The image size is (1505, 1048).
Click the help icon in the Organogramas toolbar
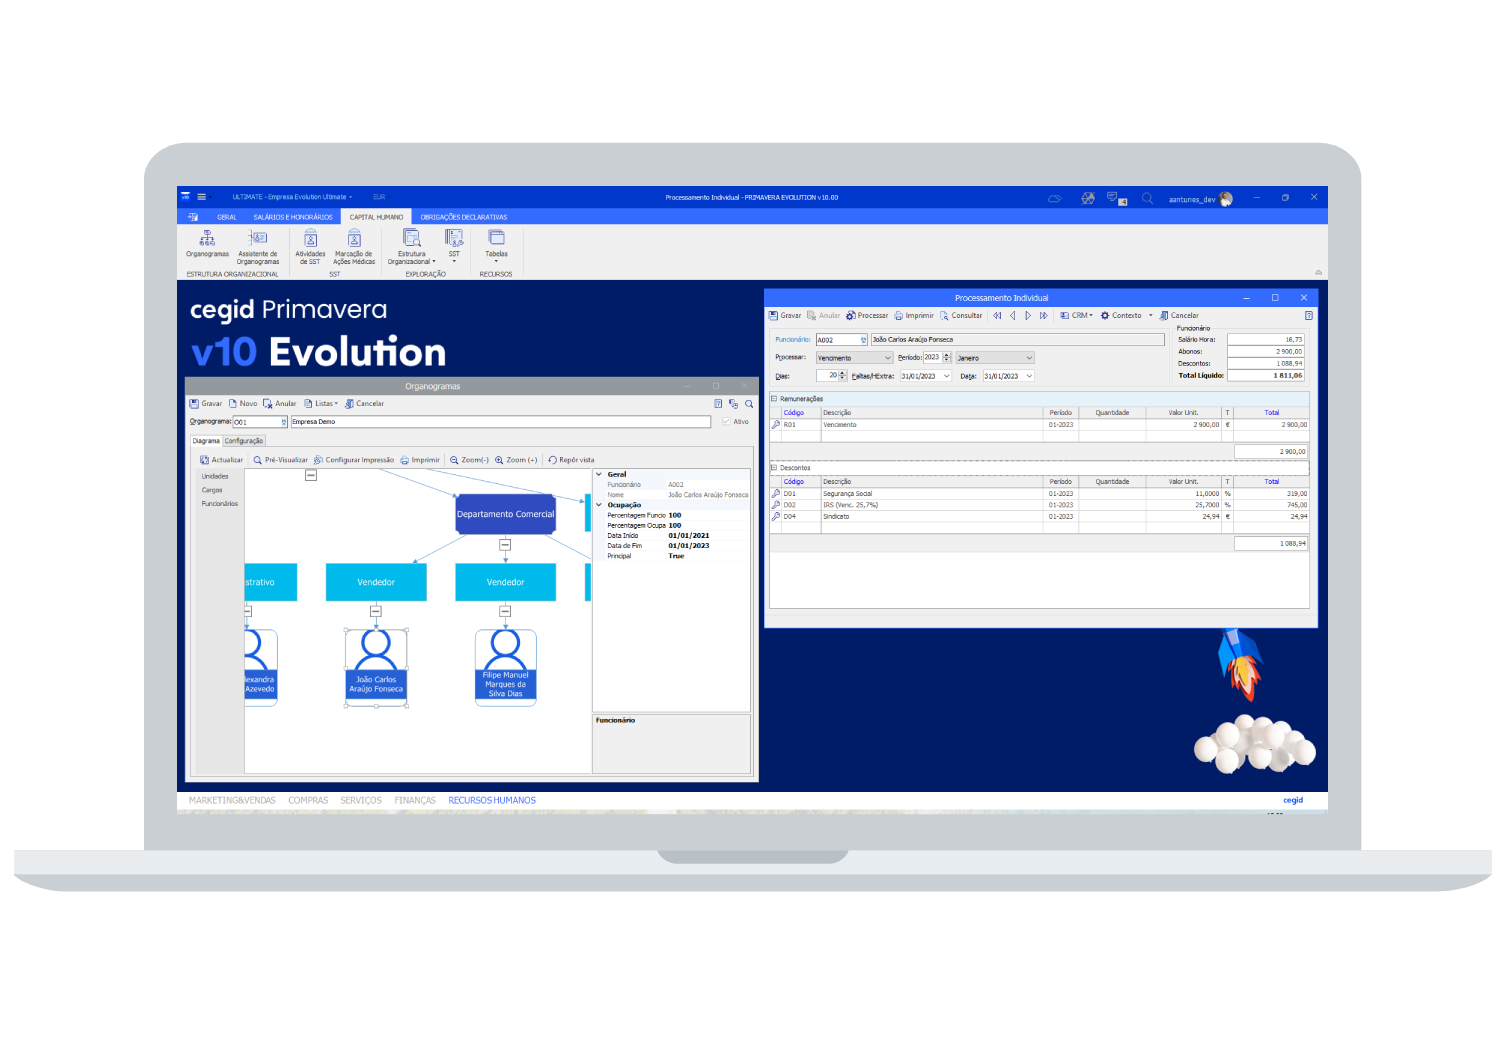coord(718,404)
